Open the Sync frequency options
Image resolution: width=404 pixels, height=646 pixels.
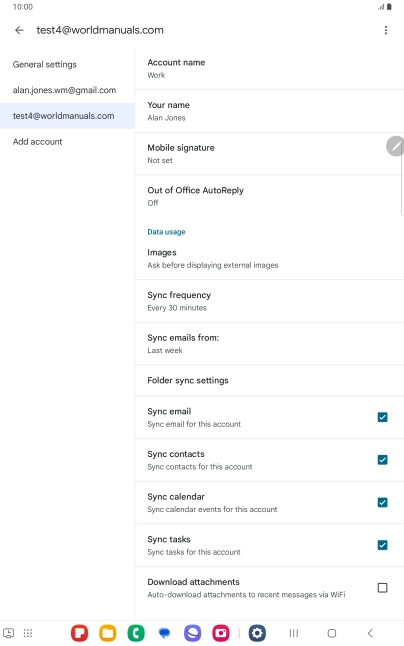point(269,301)
